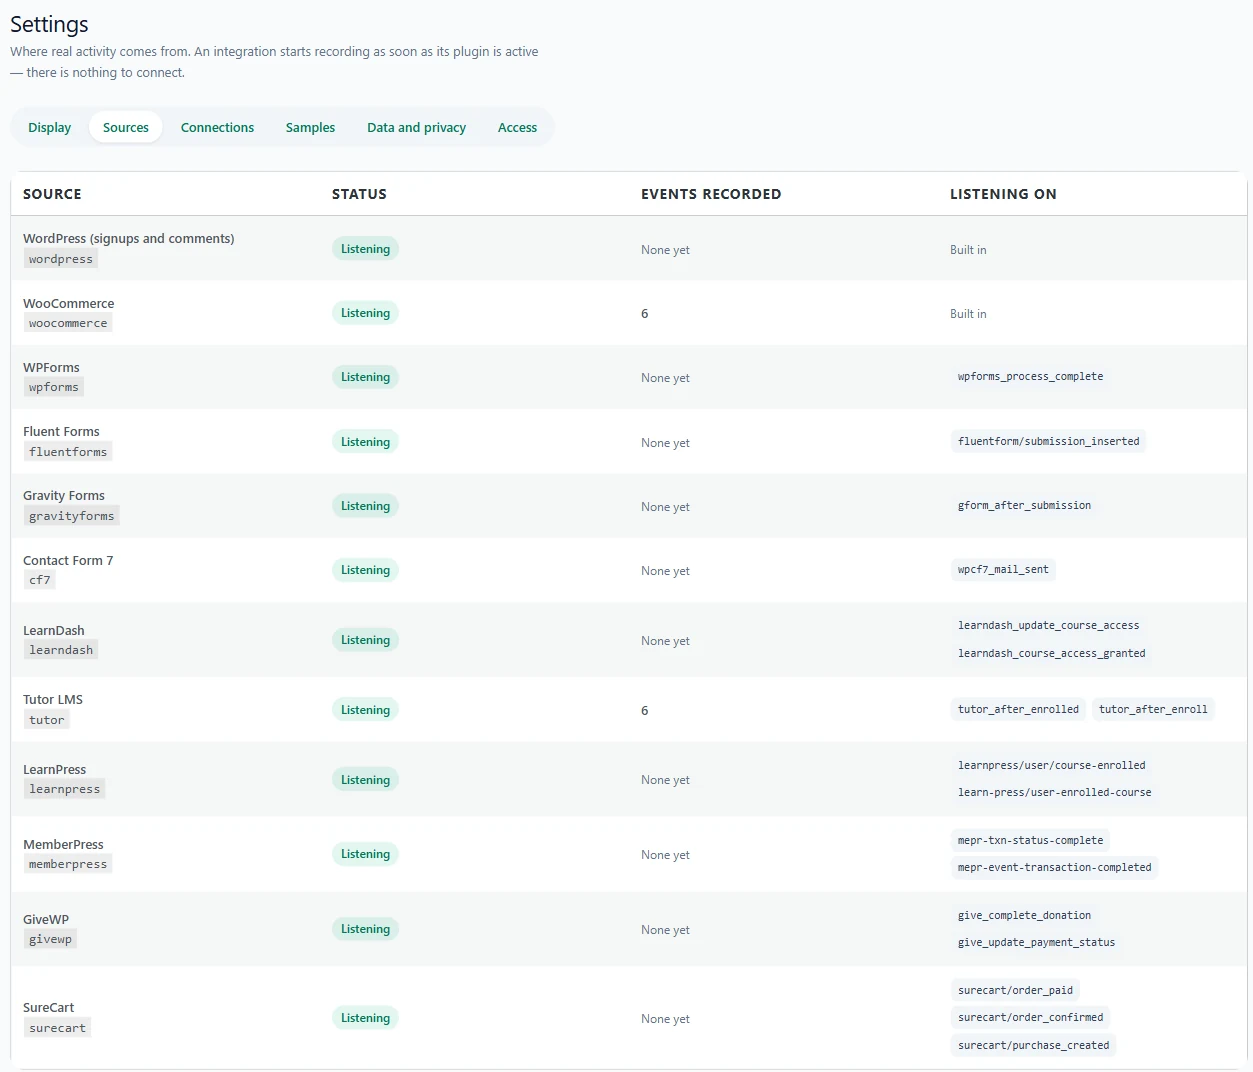Click the tutor slug code label
Viewport: 1253px width, 1072px height.
47,720
